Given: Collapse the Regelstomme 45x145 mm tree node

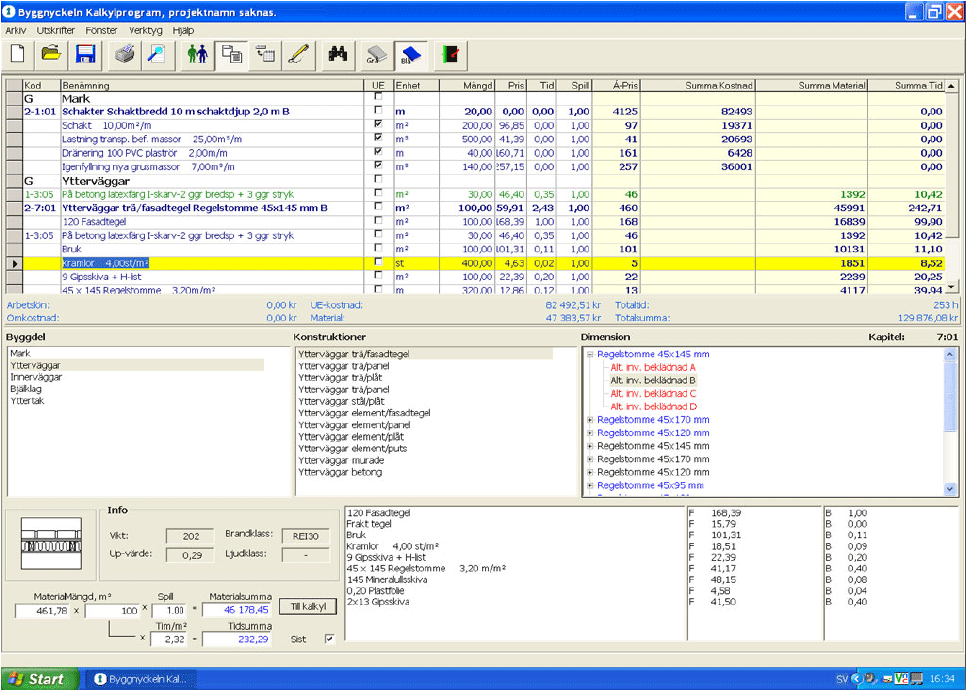Looking at the screenshot, I should point(590,355).
